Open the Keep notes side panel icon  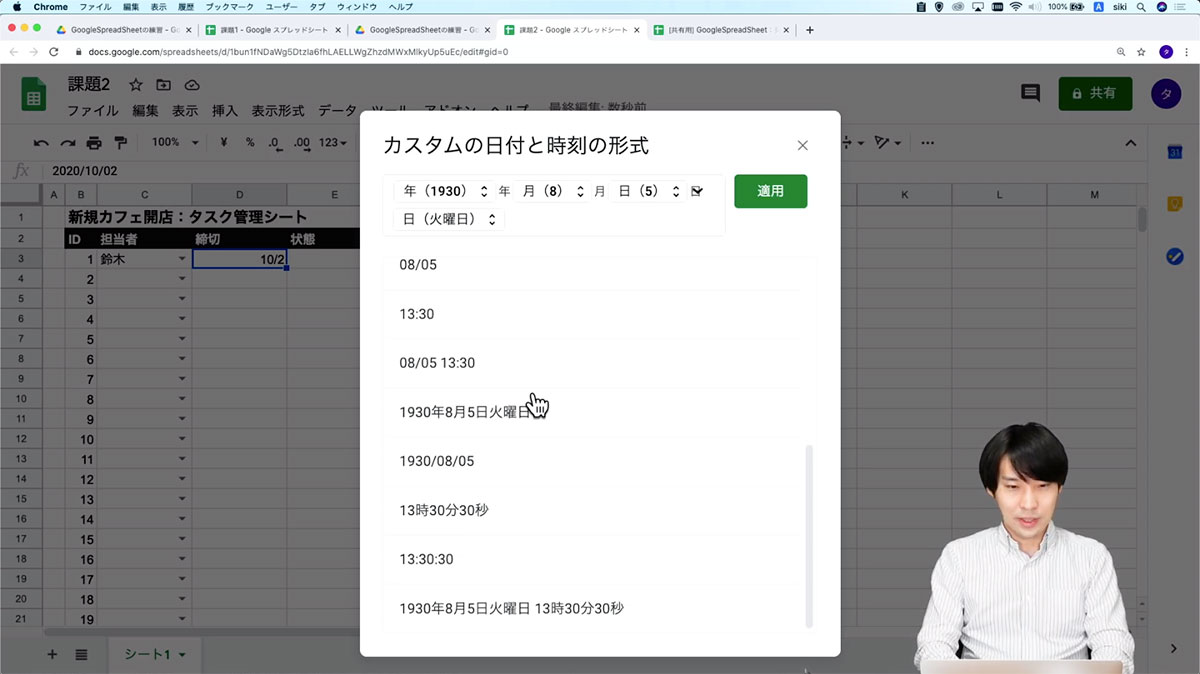1176,204
